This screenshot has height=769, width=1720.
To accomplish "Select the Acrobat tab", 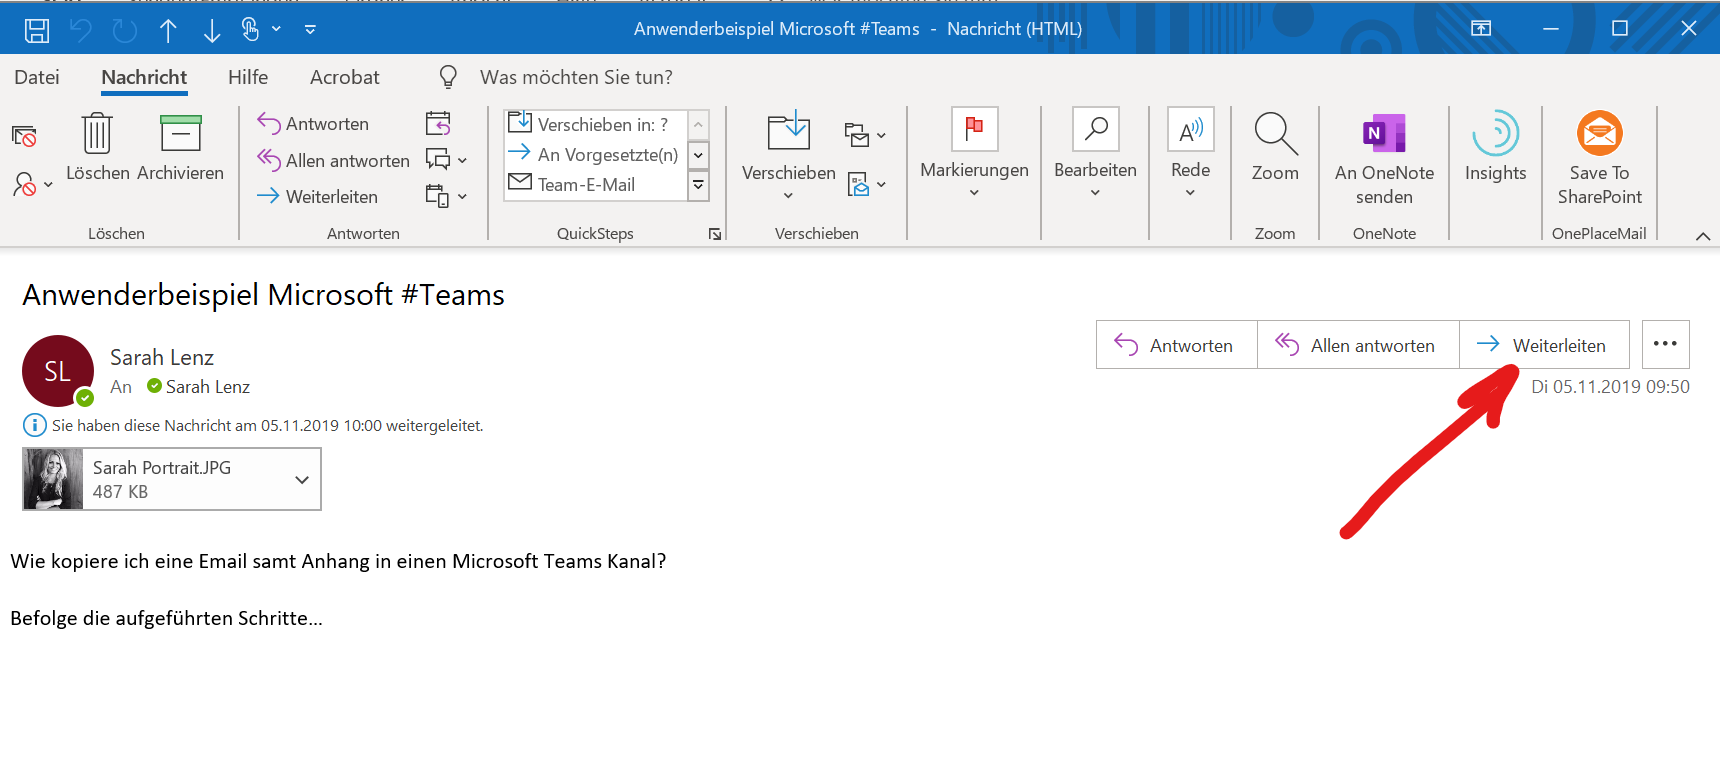I will [345, 77].
